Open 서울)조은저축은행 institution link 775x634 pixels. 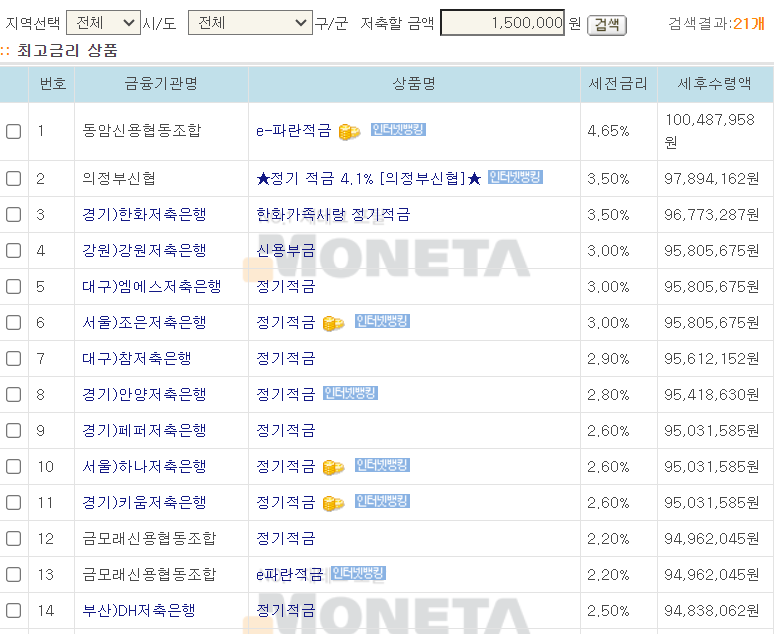[x=144, y=323]
